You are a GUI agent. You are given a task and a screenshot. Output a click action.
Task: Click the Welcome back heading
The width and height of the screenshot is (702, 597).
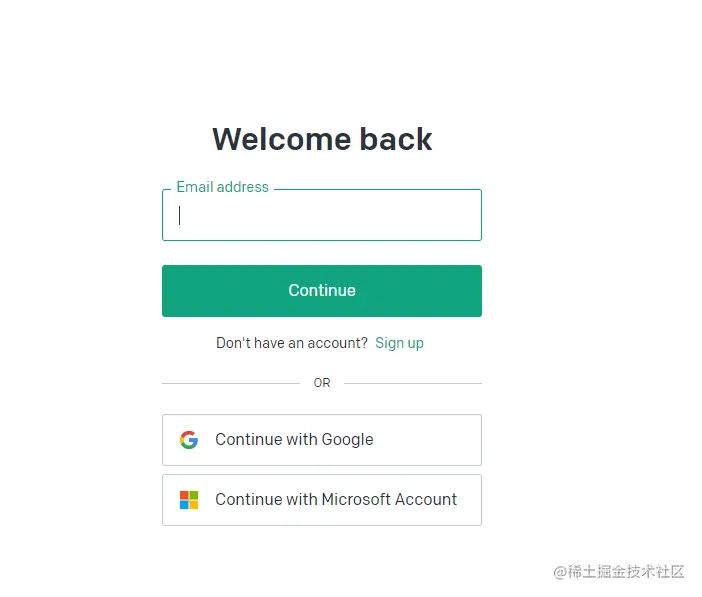pos(322,139)
